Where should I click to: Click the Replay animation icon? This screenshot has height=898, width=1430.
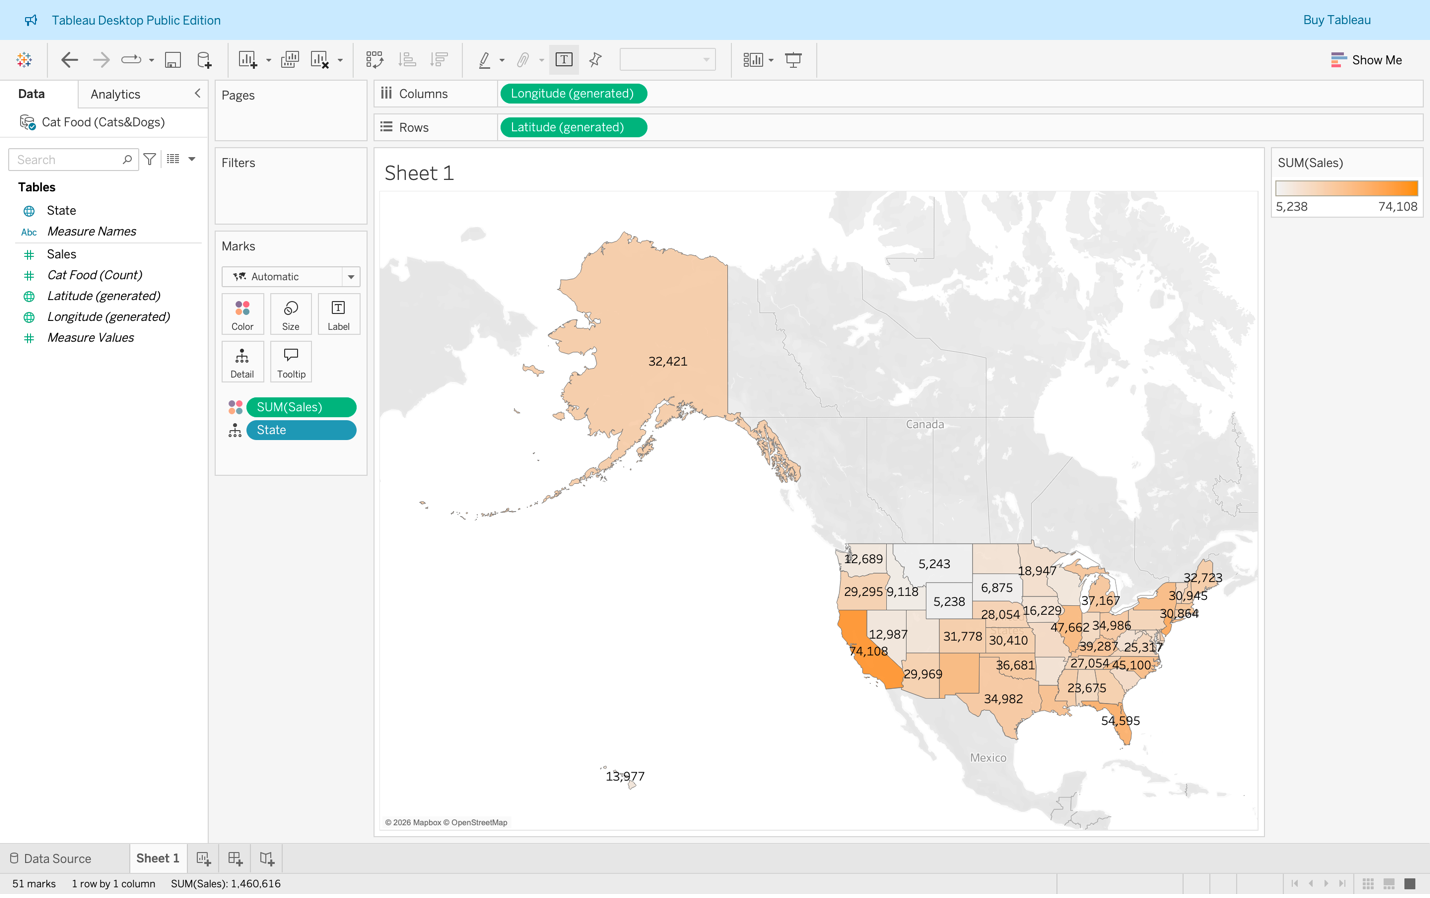click(131, 60)
